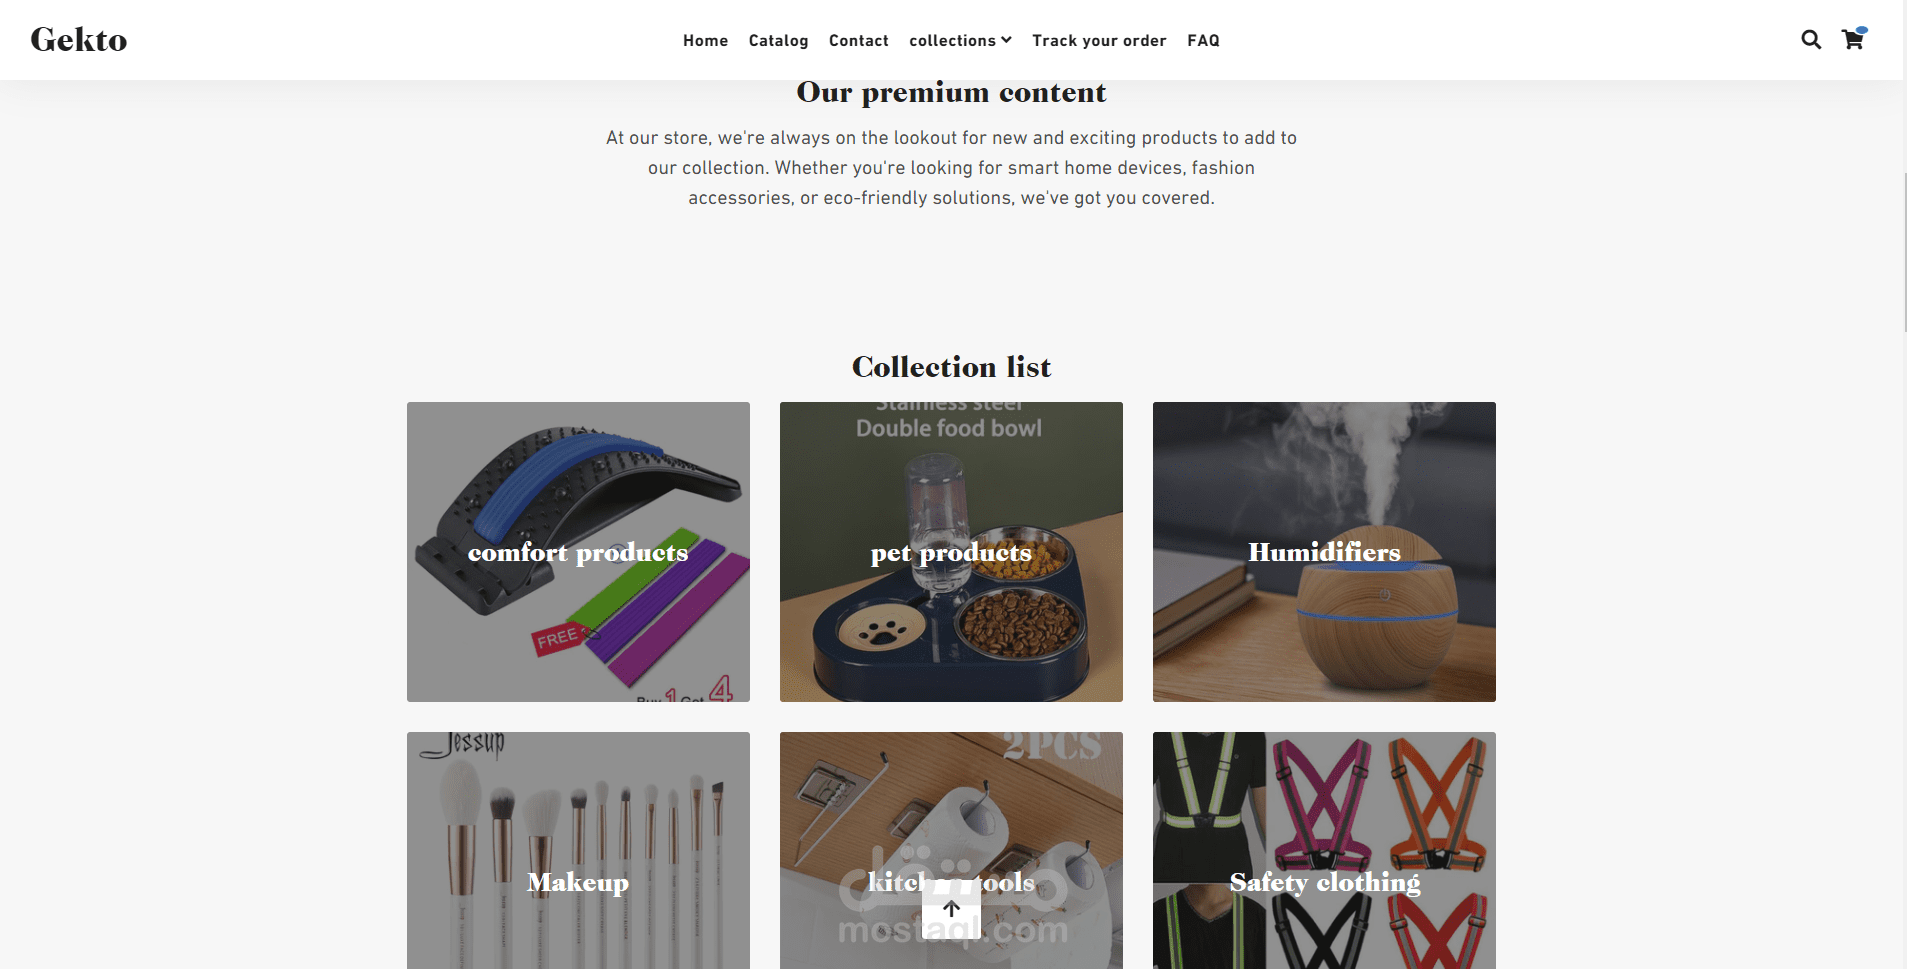
Task: Click the scroll-to-top arrow button
Action: pyautogui.click(x=951, y=909)
